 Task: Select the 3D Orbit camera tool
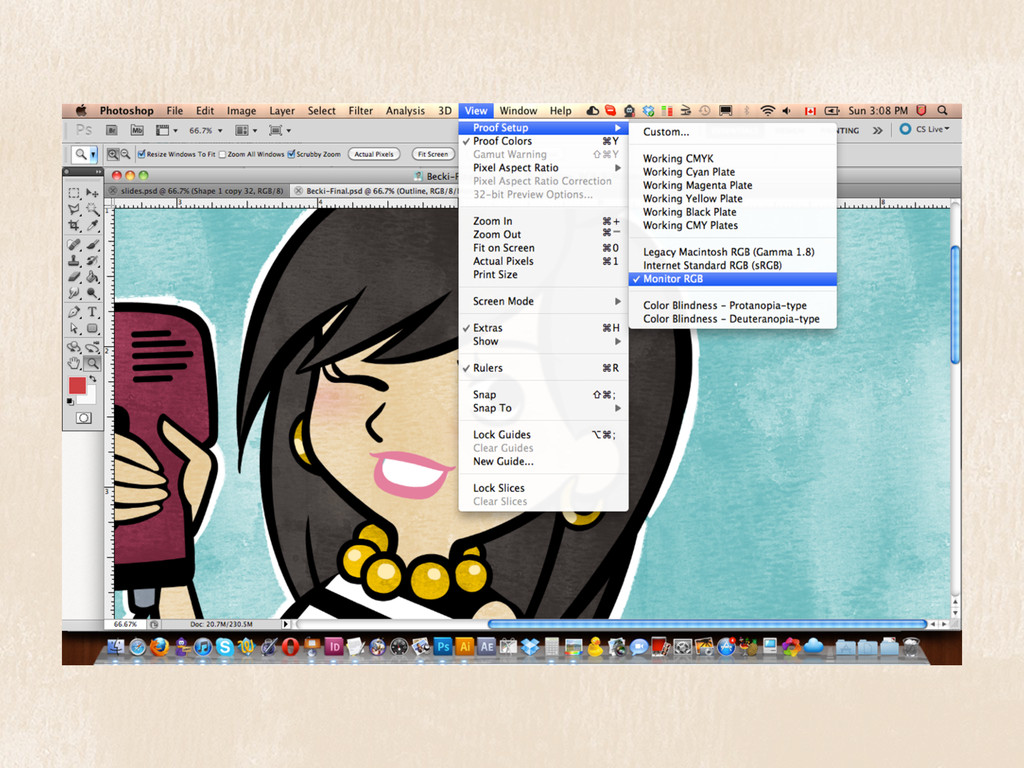[x=92, y=347]
